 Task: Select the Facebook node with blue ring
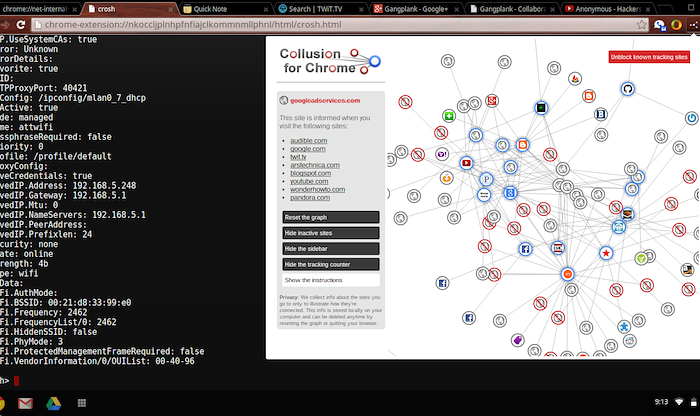[x=525, y=249]
